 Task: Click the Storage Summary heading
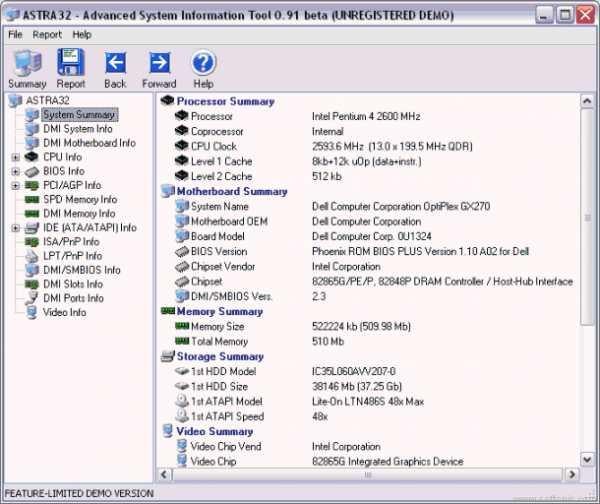[220, 357]
